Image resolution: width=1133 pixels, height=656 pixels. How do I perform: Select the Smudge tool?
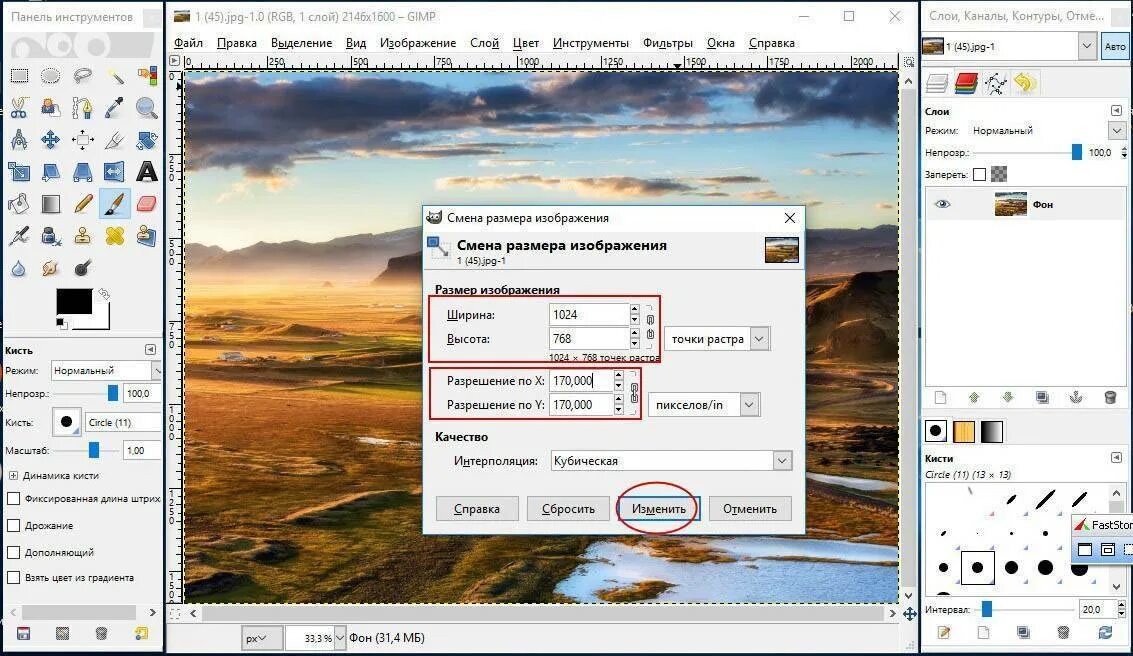click(51, 268)
